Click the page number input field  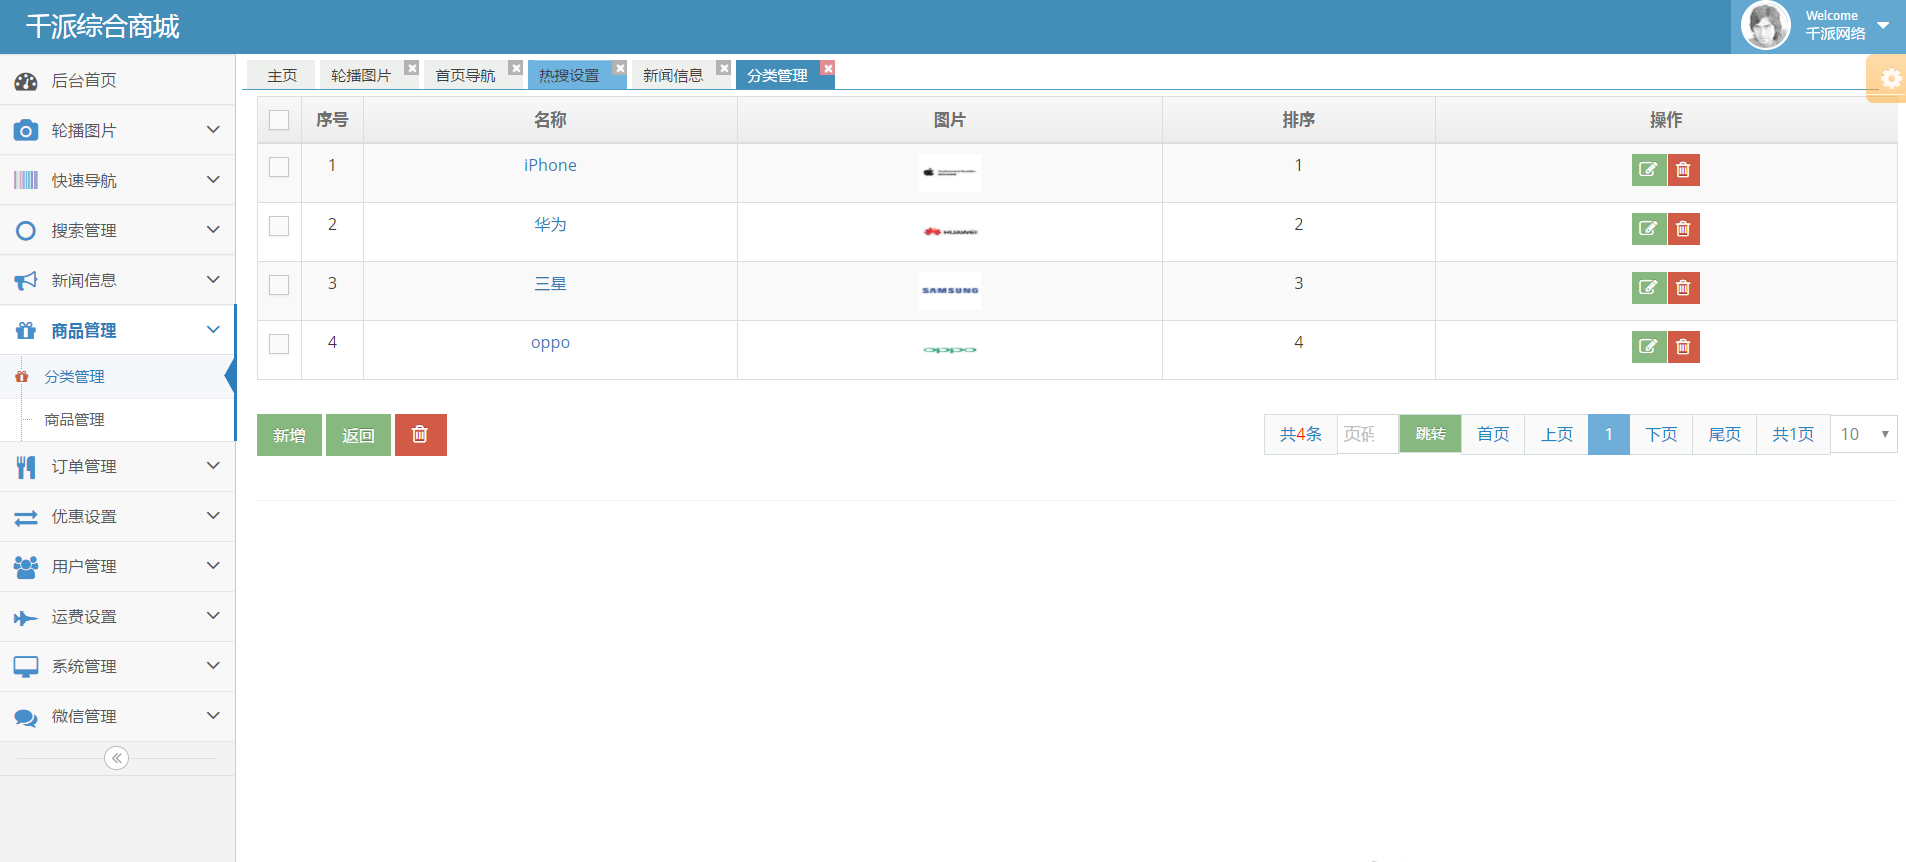(1367, 434)
